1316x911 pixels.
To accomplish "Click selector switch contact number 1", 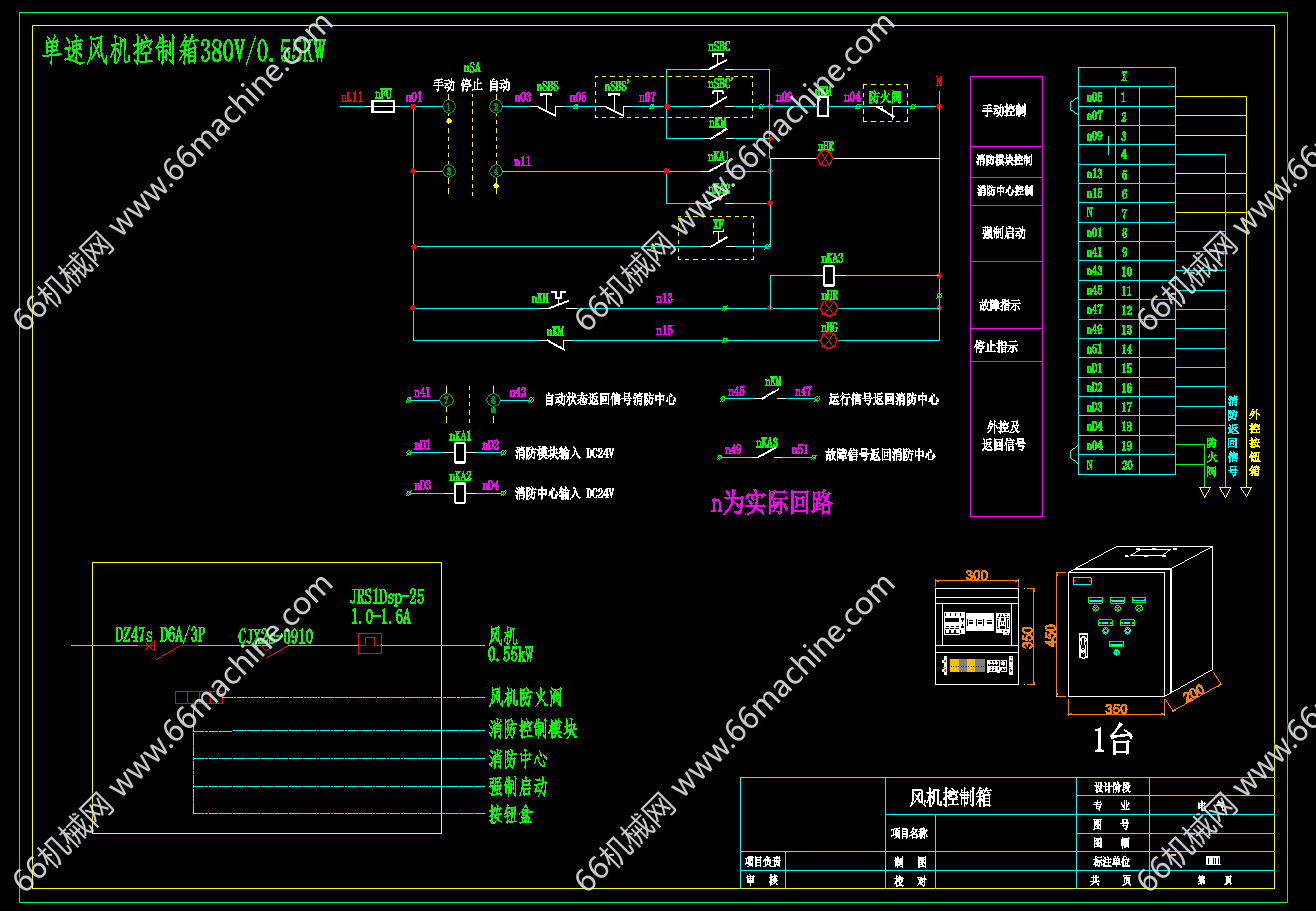I will tap(449, 106).
